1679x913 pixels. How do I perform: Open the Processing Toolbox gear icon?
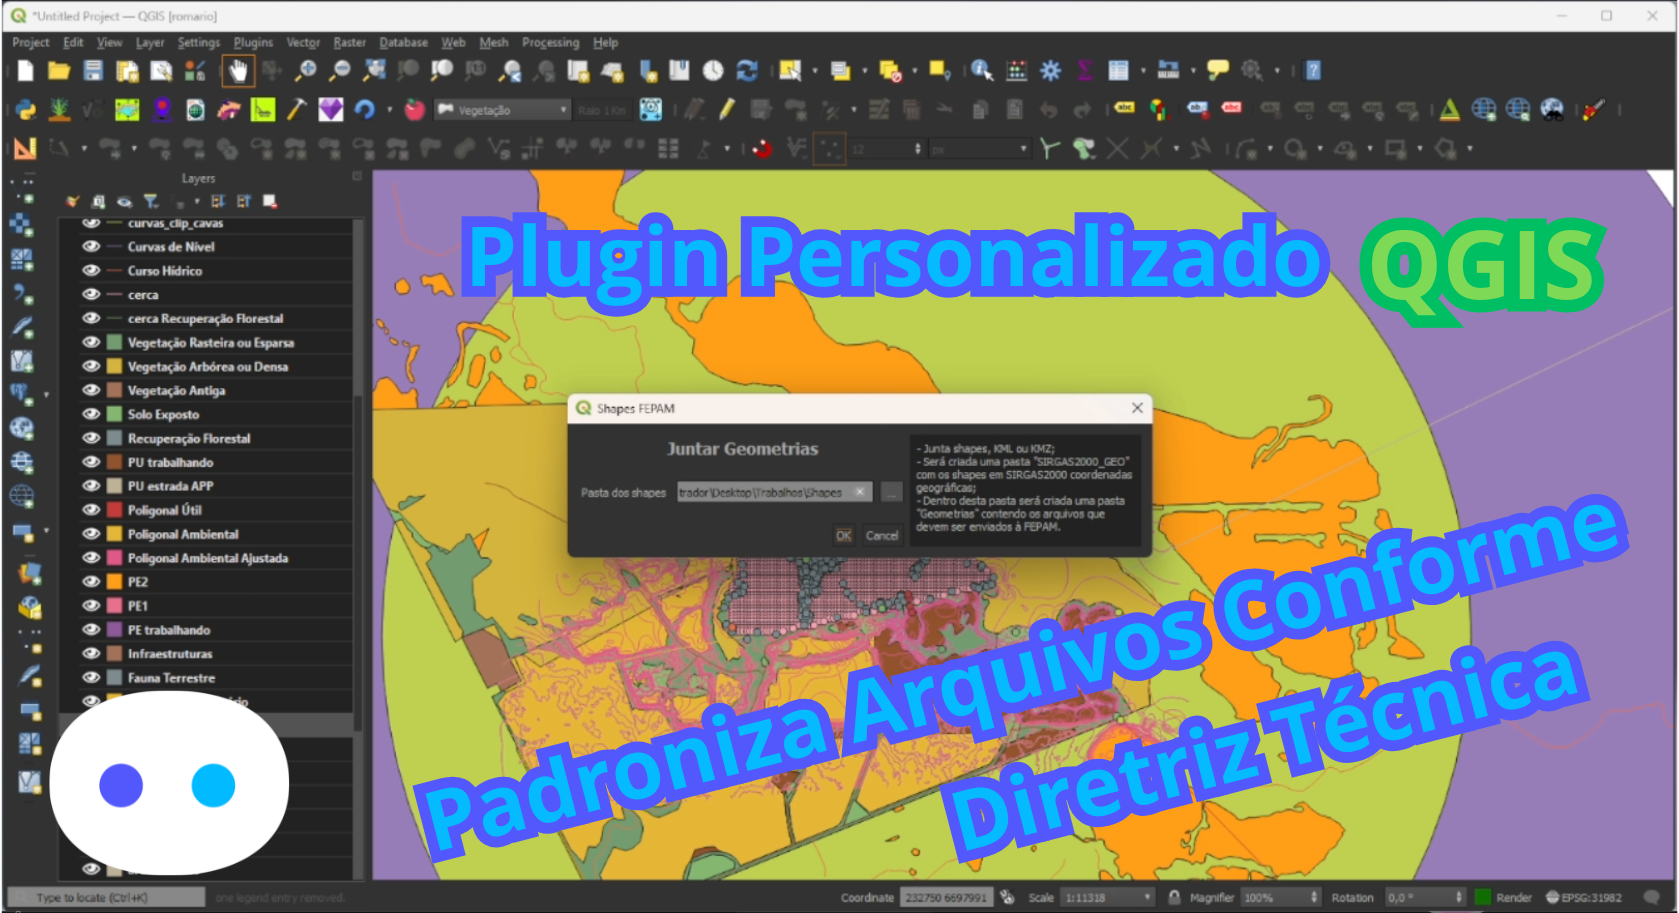pyautogui.click(x=1049, y=71)
